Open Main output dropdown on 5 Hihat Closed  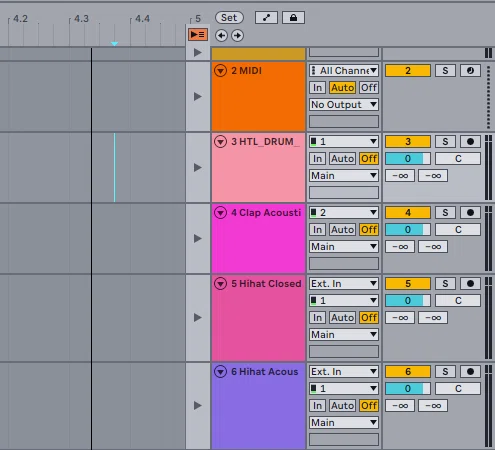click(344, 335)
